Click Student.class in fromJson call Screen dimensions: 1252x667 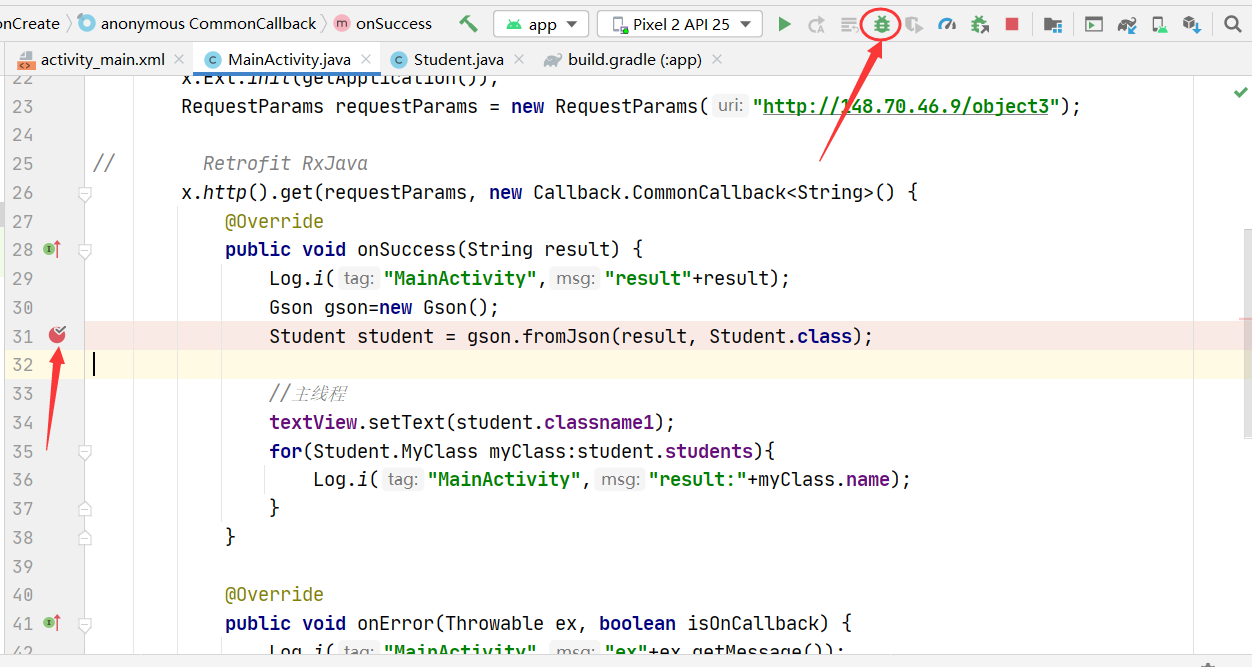(x=780, y=336)
